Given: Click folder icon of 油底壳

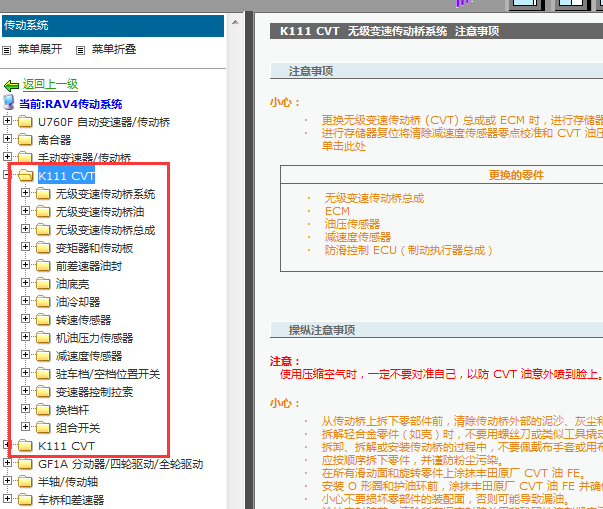Looking at the screenshot, I should (x=43, y=284).
